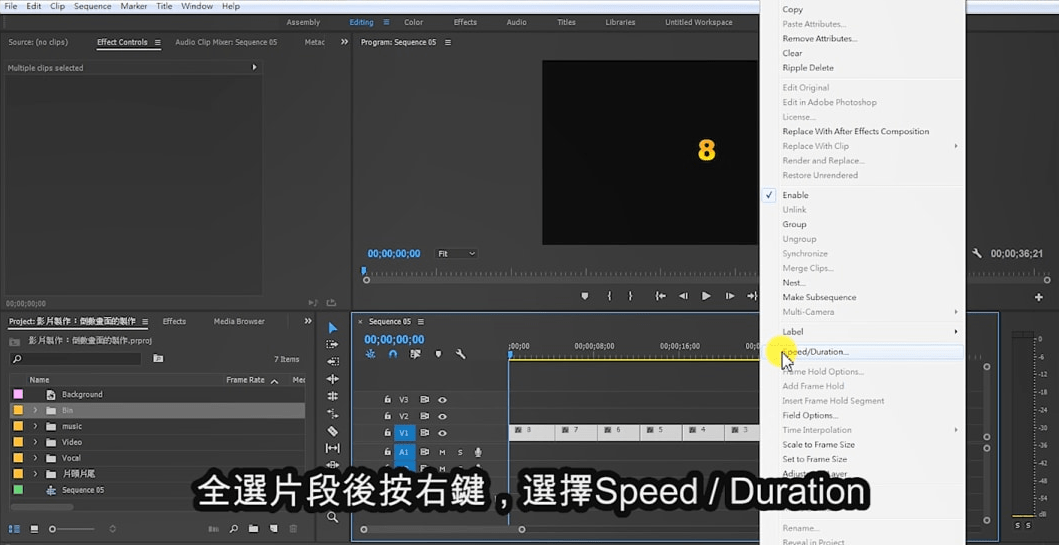Mute audio track A1
Viewport: 1059px width, 545px height.
(442, 452)
